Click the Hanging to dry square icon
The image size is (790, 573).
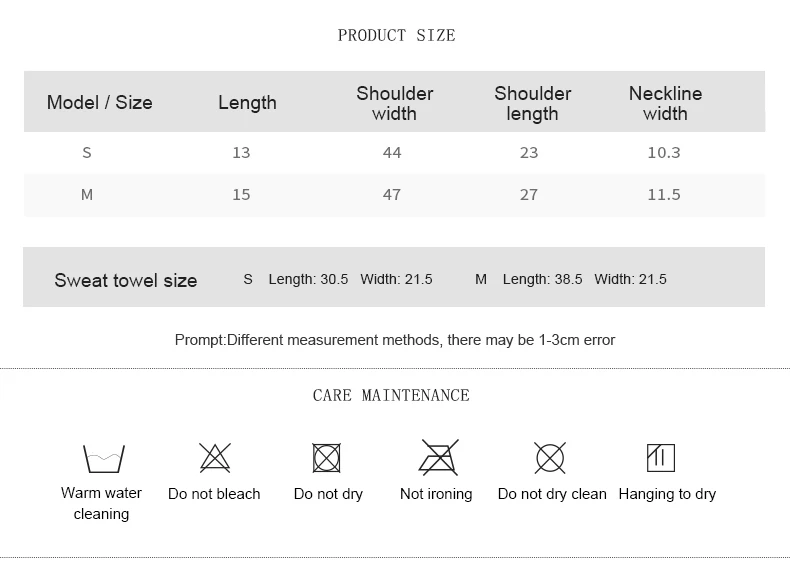[x=661, y=458]
